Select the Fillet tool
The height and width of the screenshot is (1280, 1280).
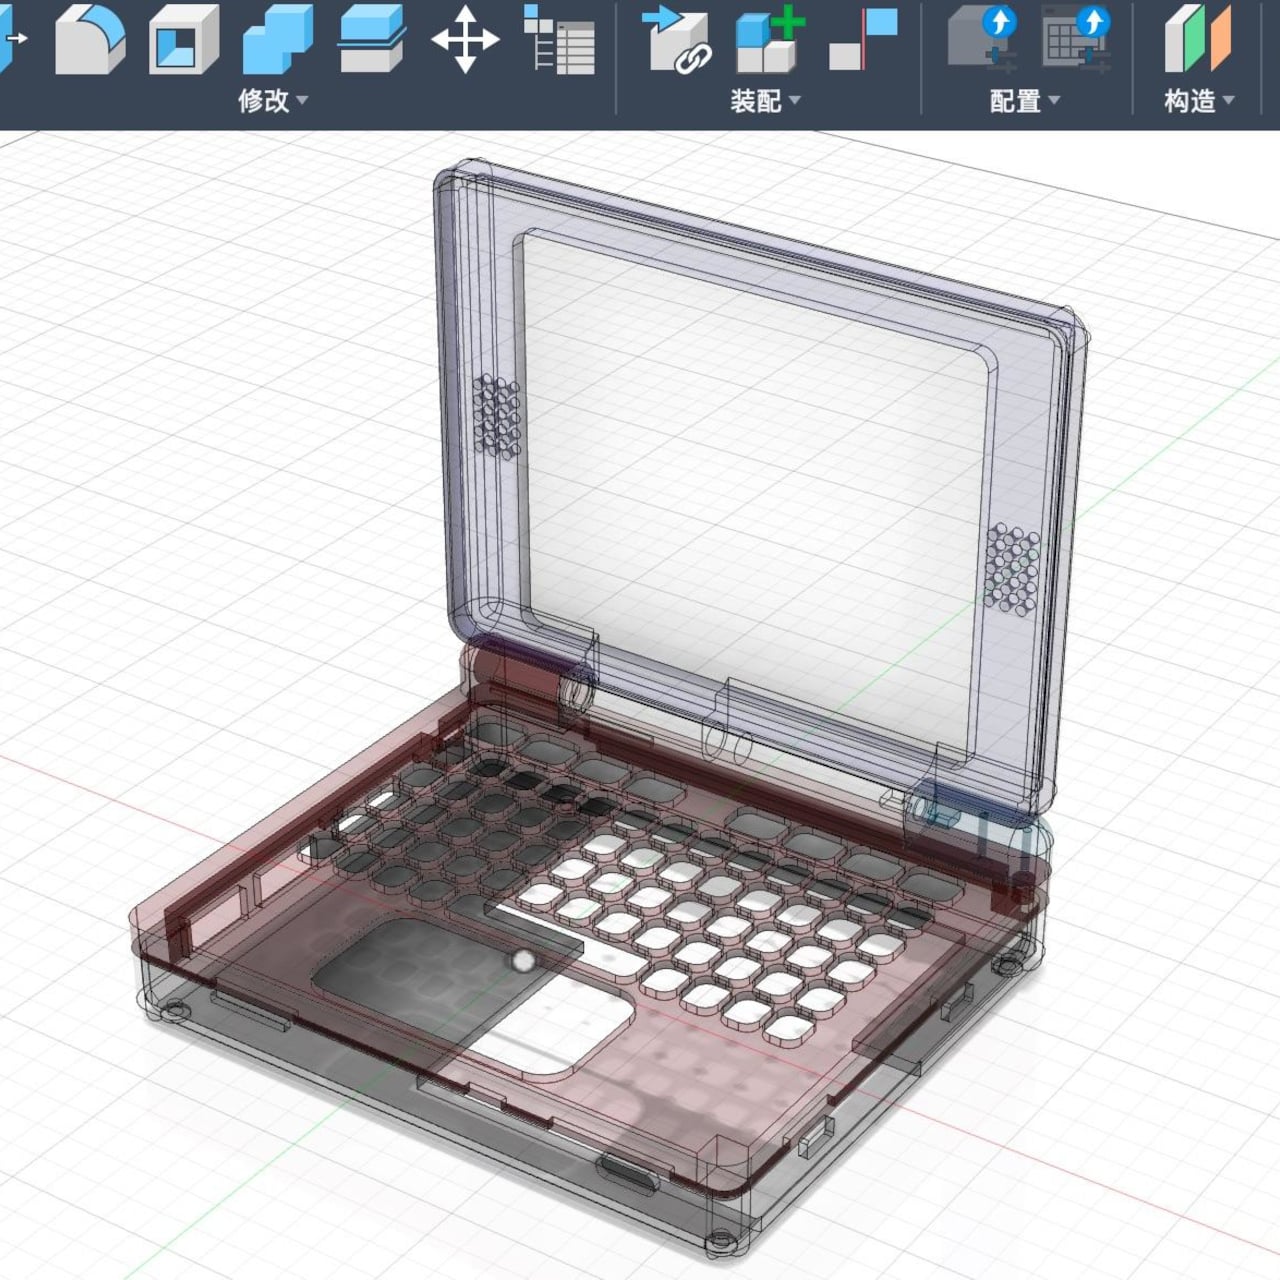tap(90, 41)
